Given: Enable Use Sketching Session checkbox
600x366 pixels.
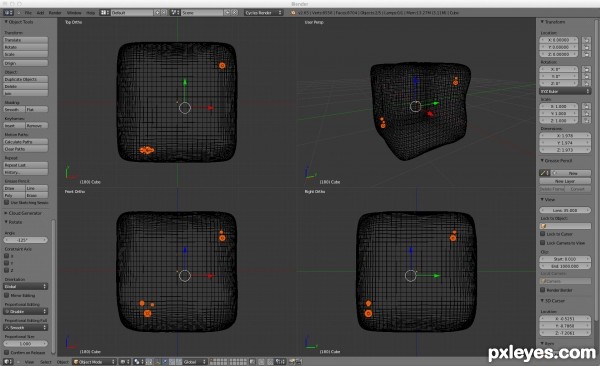Looking at the screenshot, I should (7, 202).
